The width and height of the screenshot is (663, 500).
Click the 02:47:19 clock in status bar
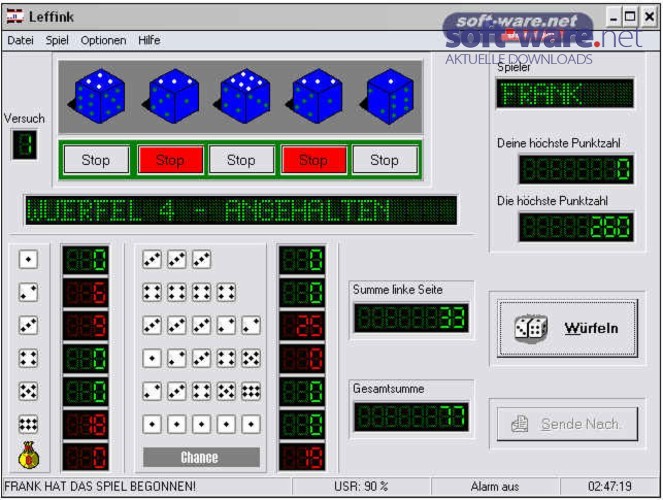[x=610, y=486]
